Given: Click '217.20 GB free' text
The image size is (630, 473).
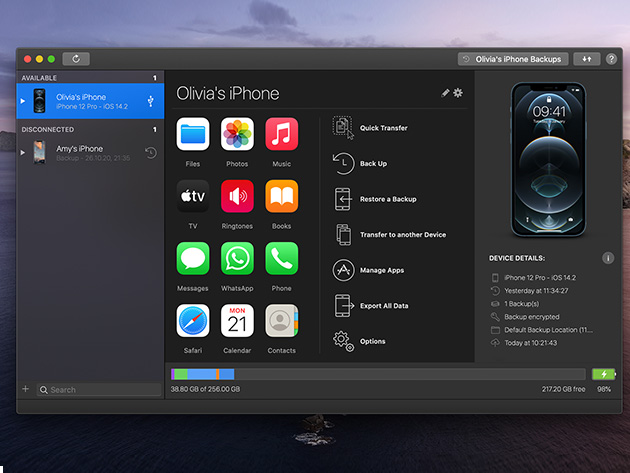Looking at the screenshot, I should [x=563, y=389].
